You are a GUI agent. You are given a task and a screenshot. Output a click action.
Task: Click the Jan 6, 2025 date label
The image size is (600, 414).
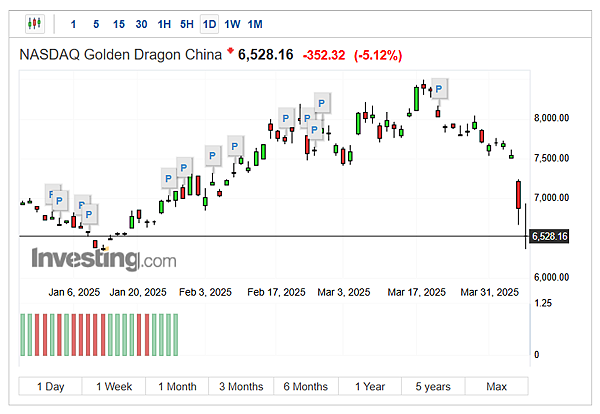pos(74,292)
